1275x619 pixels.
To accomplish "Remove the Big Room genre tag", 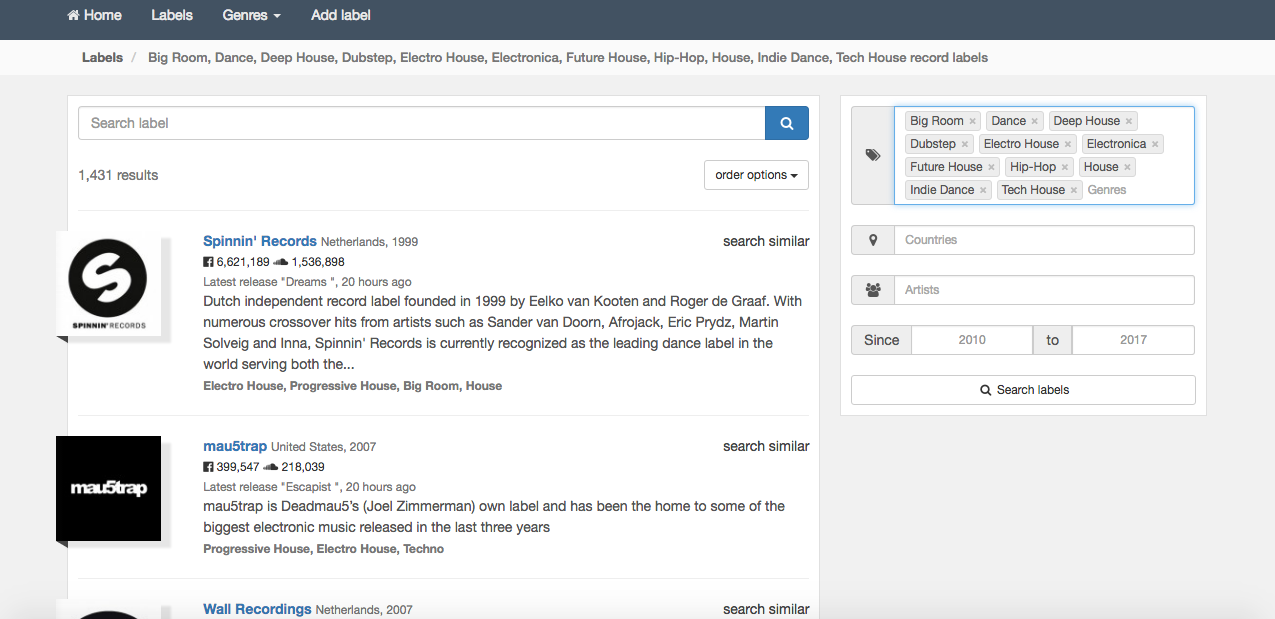I will 972,121.
